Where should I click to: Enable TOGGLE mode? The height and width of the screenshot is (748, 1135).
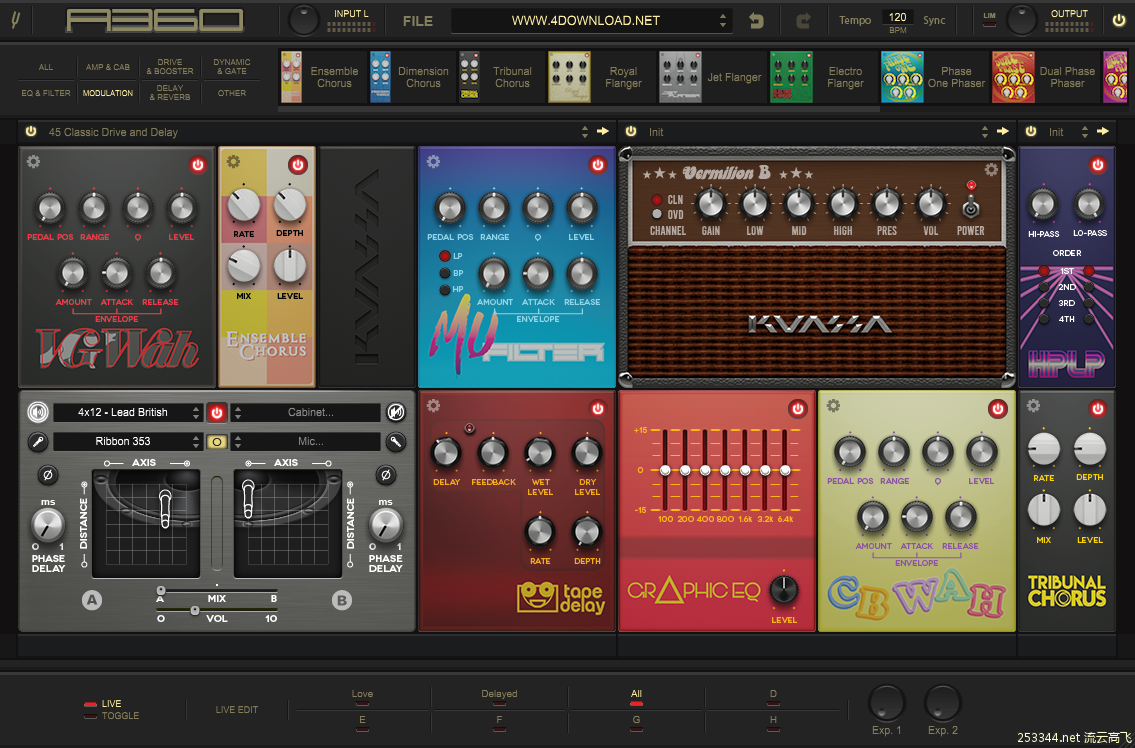point(111,715)
